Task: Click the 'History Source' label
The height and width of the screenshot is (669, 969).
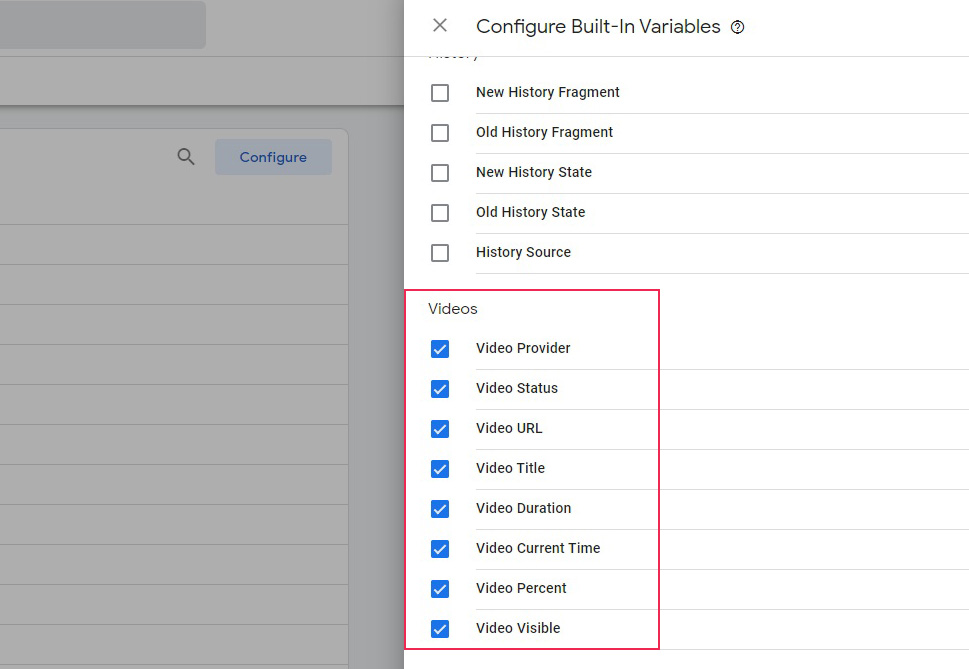Action: 523,252
